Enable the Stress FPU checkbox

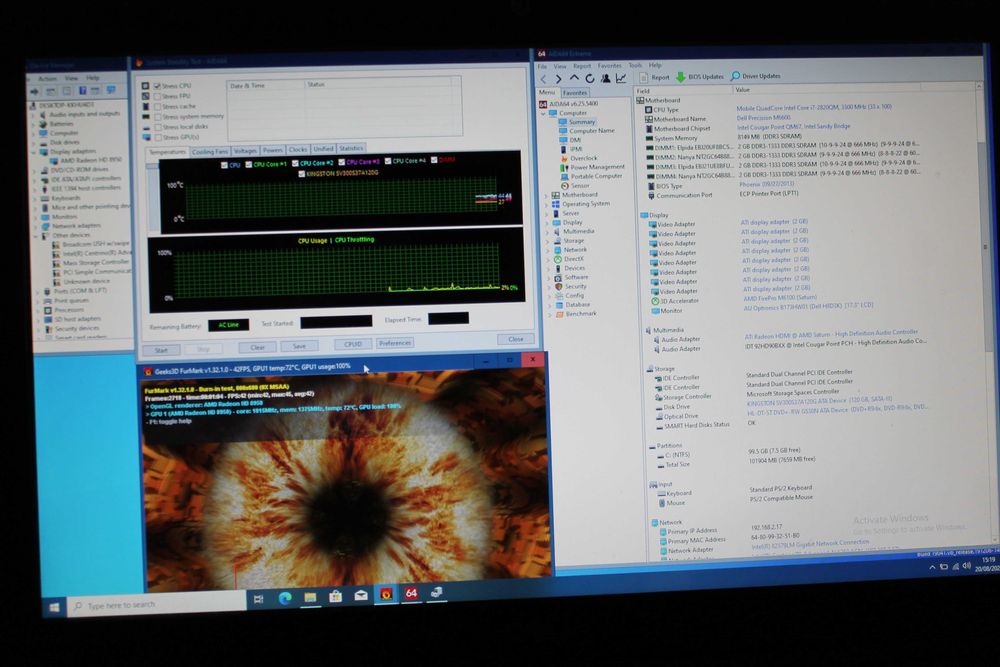[x=157, y=96]
